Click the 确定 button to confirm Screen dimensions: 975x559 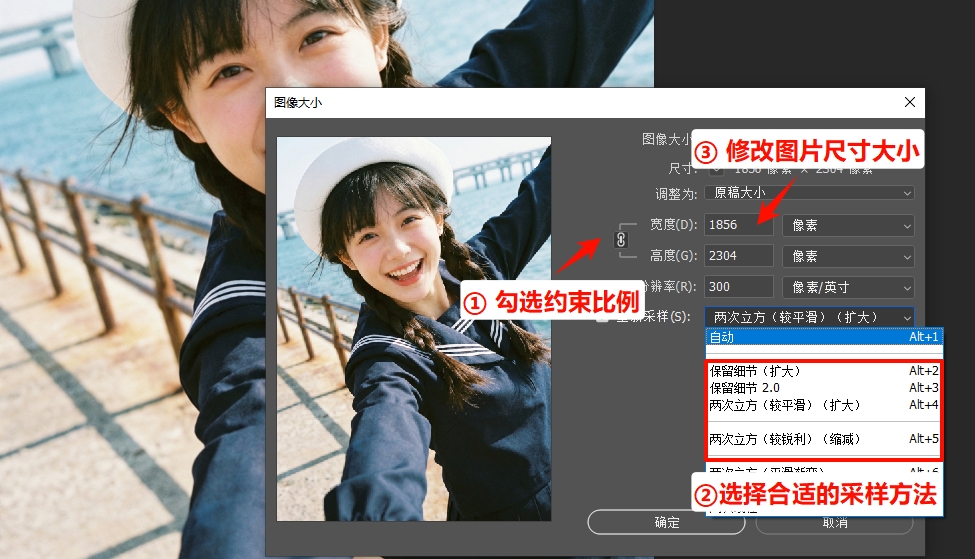click(666, 522)
